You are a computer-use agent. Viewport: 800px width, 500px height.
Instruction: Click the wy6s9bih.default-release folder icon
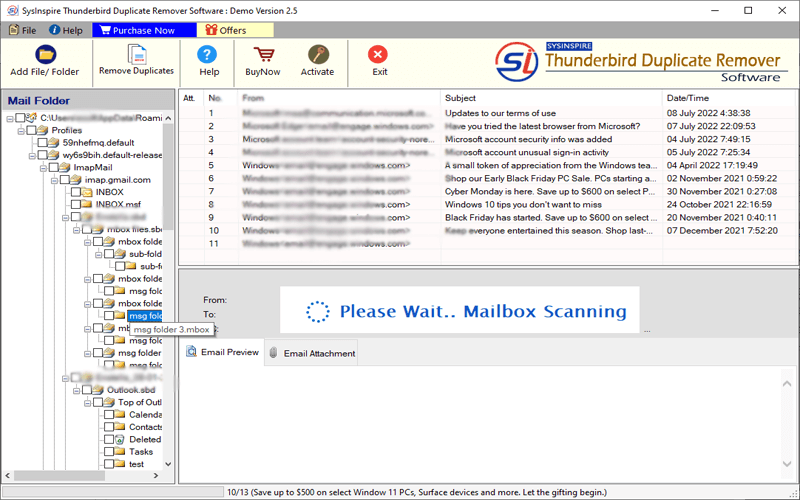pyautogui.click(x=54, y=155)
